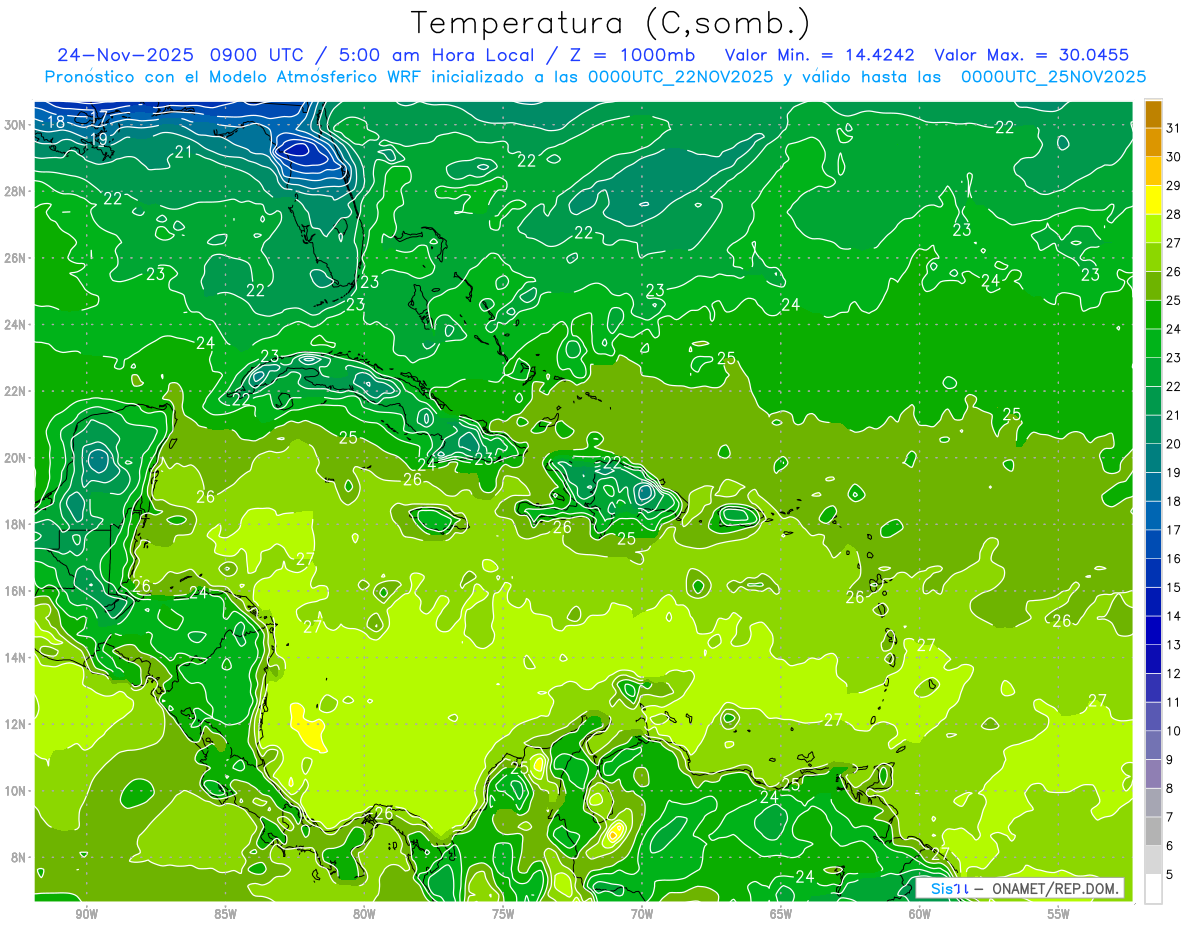Click the "80W" longitude axis label
1200x927 pixels.
[x=364, y=915]
